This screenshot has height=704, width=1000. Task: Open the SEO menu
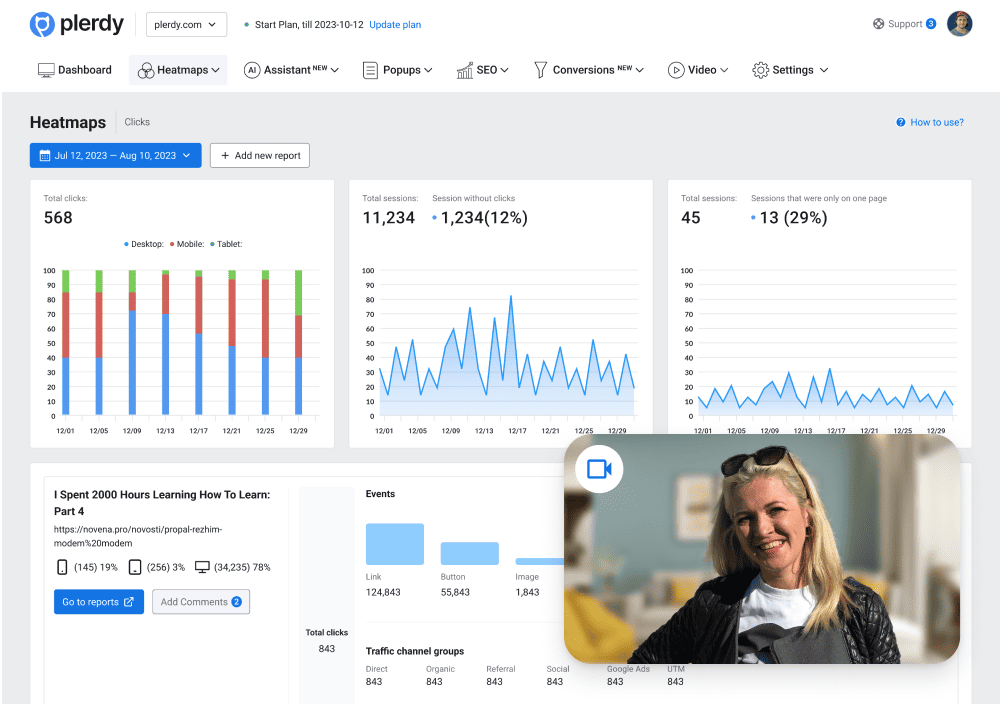483,70
